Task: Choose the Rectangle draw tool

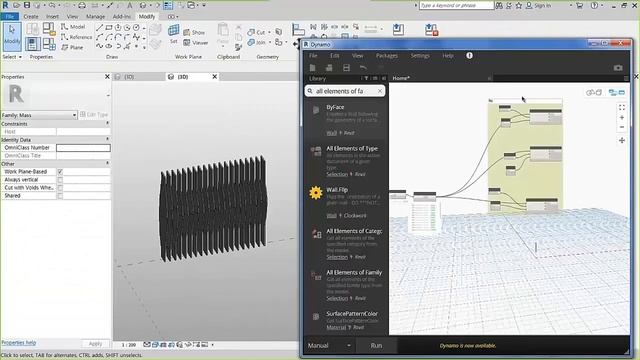Action: 109,28
